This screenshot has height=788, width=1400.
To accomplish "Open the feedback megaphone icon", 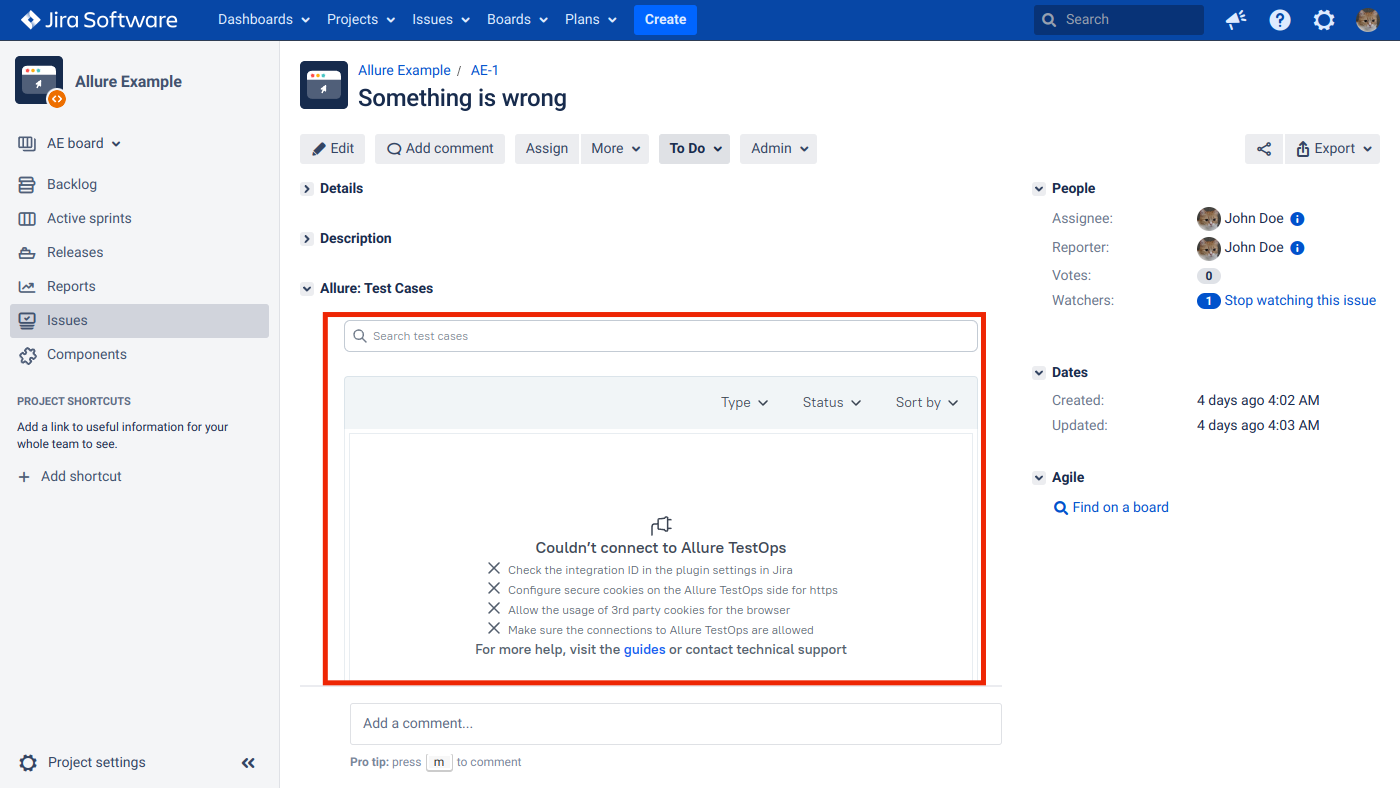I will [1236, 20].
